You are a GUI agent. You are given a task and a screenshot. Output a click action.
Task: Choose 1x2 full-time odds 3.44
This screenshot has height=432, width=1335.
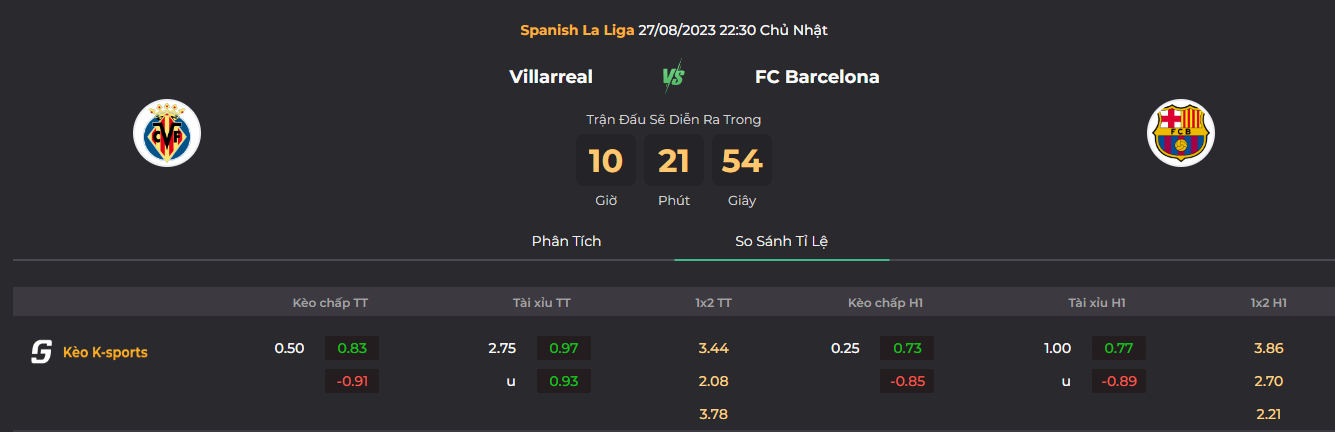713,348
